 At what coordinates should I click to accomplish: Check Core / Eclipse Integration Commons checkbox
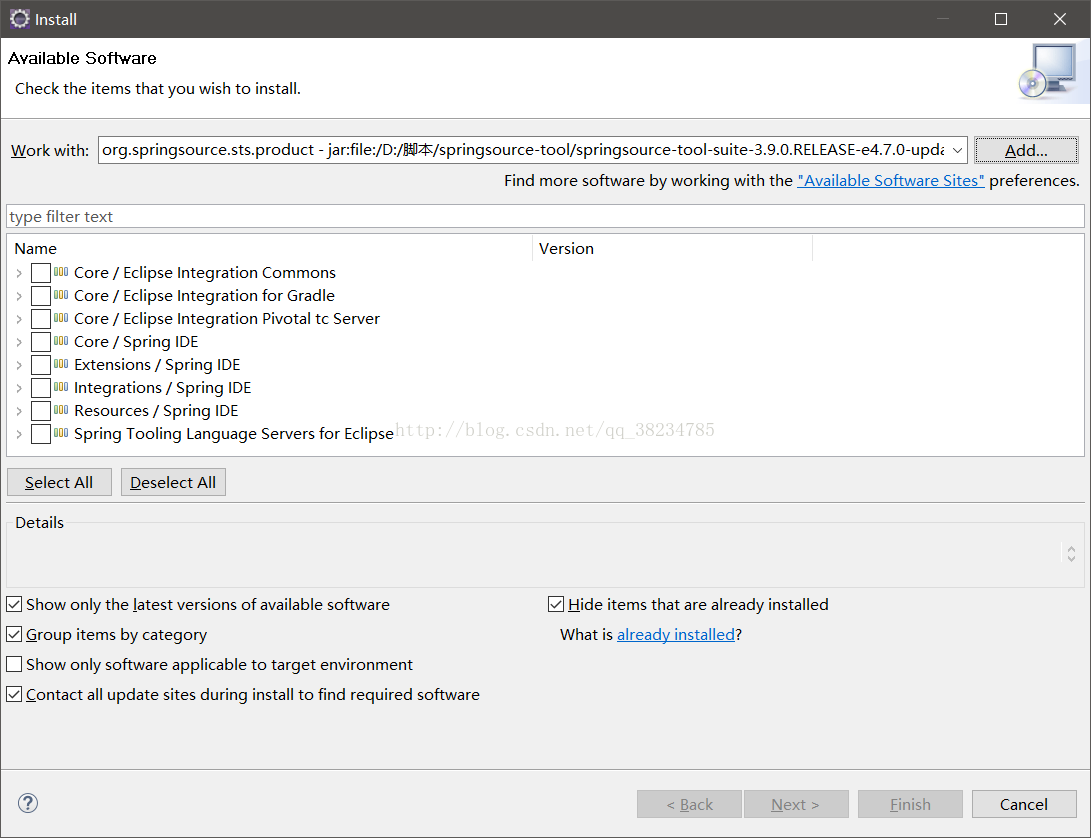(x=41, y=273)
